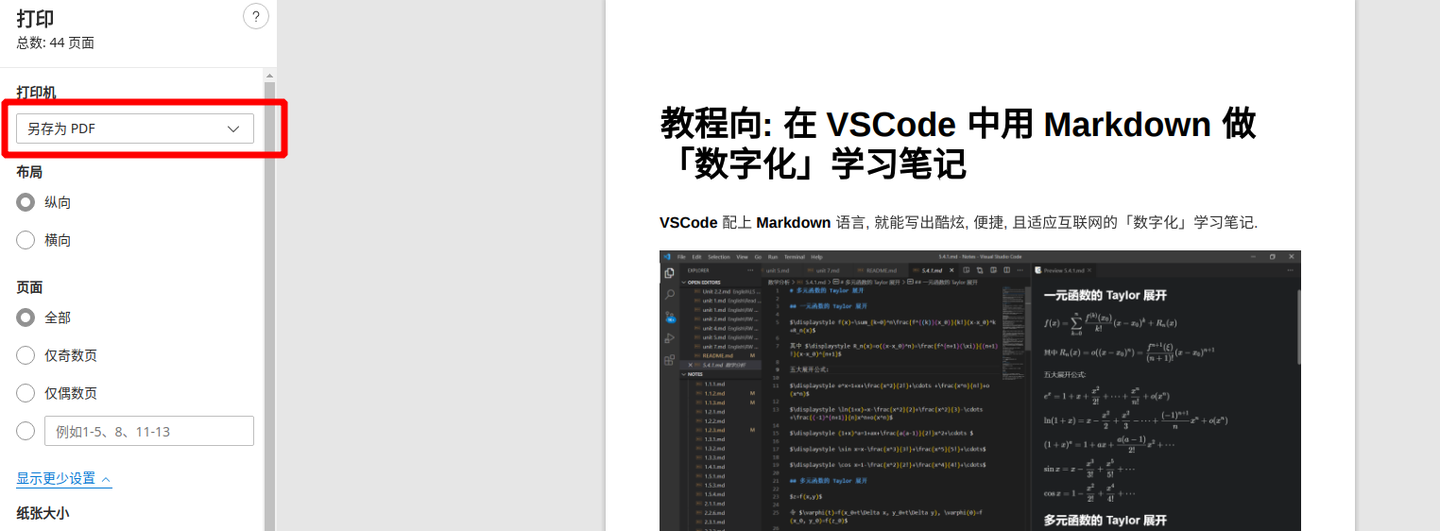
Task: Click the 页面 section label
Action: click(x=29, y=287)
